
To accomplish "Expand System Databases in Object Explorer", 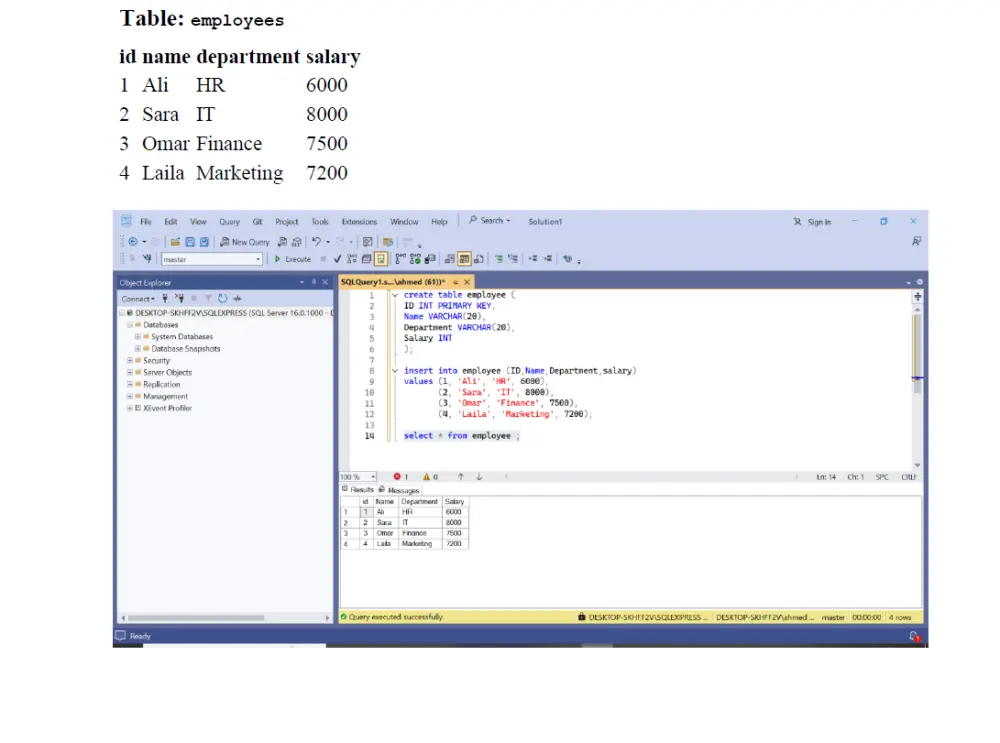I will click(137, 337).
